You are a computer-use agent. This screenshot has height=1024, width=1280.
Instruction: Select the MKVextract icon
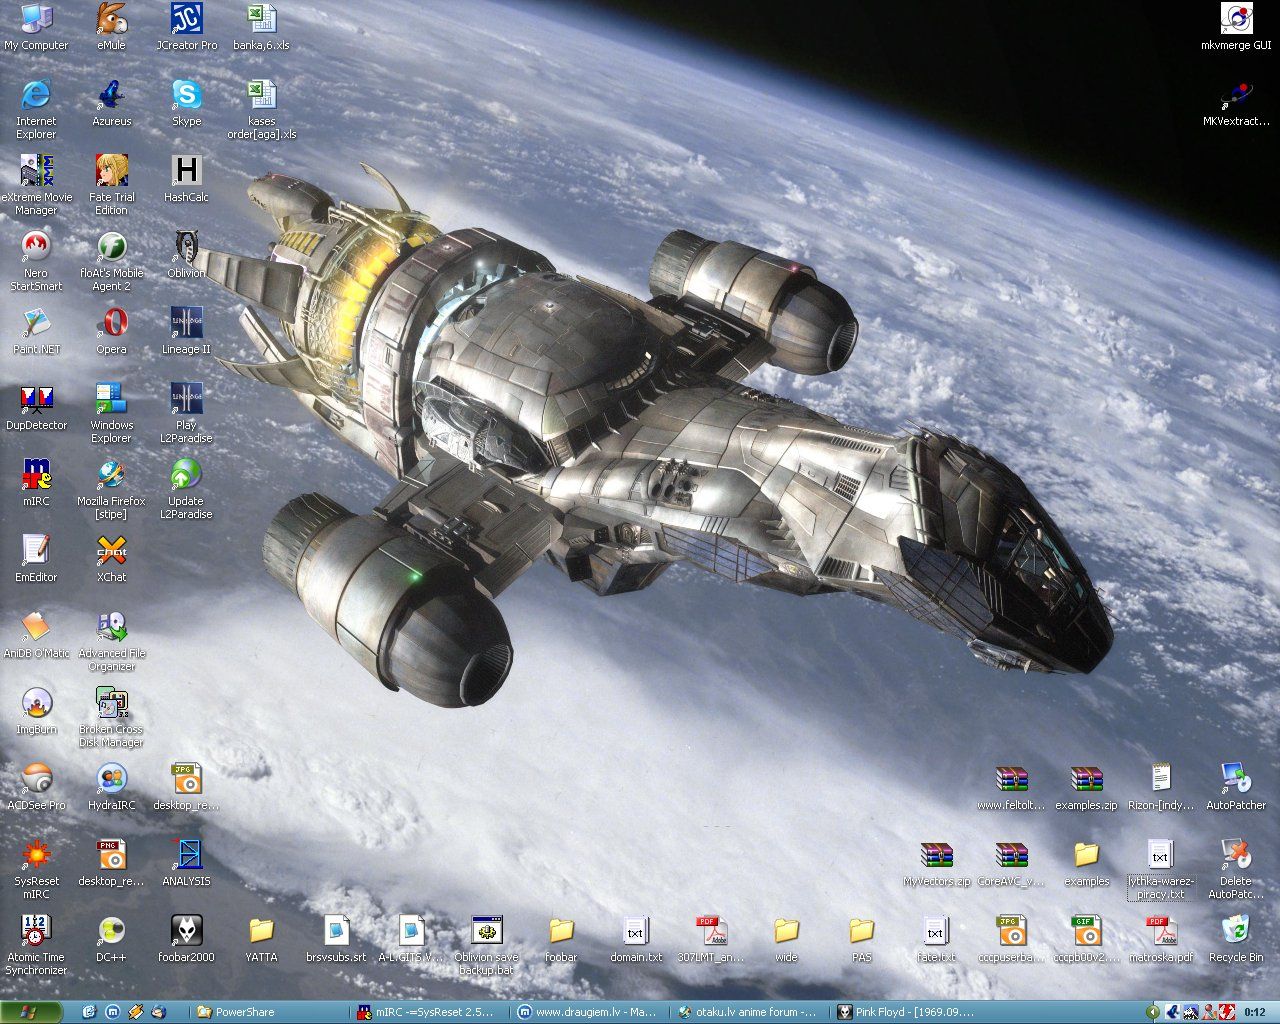point(1236,103)
